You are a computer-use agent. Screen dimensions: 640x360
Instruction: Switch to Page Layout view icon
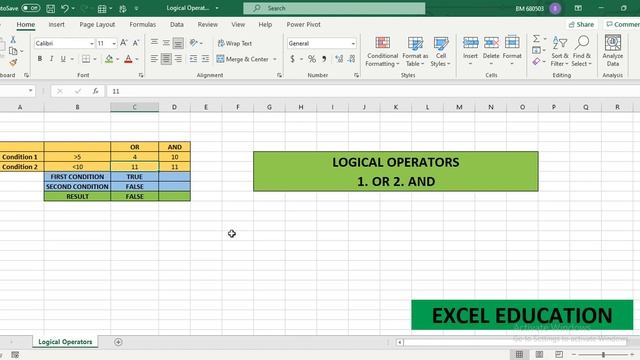(539, 354)
